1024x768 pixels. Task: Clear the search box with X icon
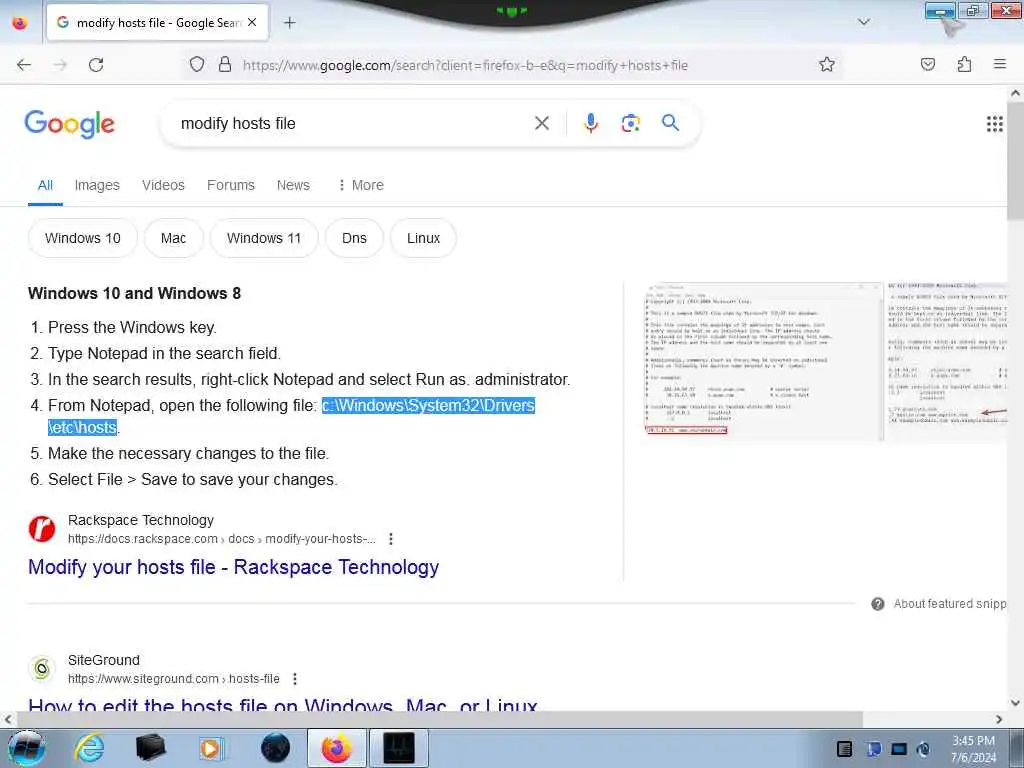tap(542, 123)
